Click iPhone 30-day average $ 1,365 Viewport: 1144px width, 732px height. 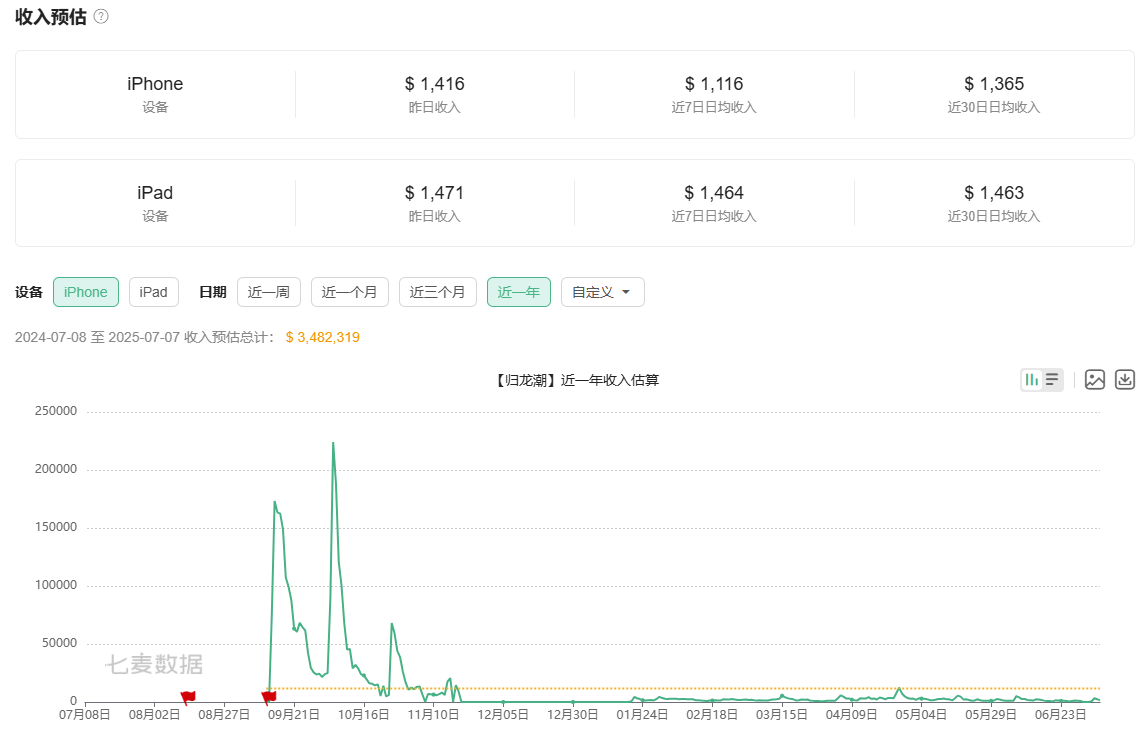994,84
